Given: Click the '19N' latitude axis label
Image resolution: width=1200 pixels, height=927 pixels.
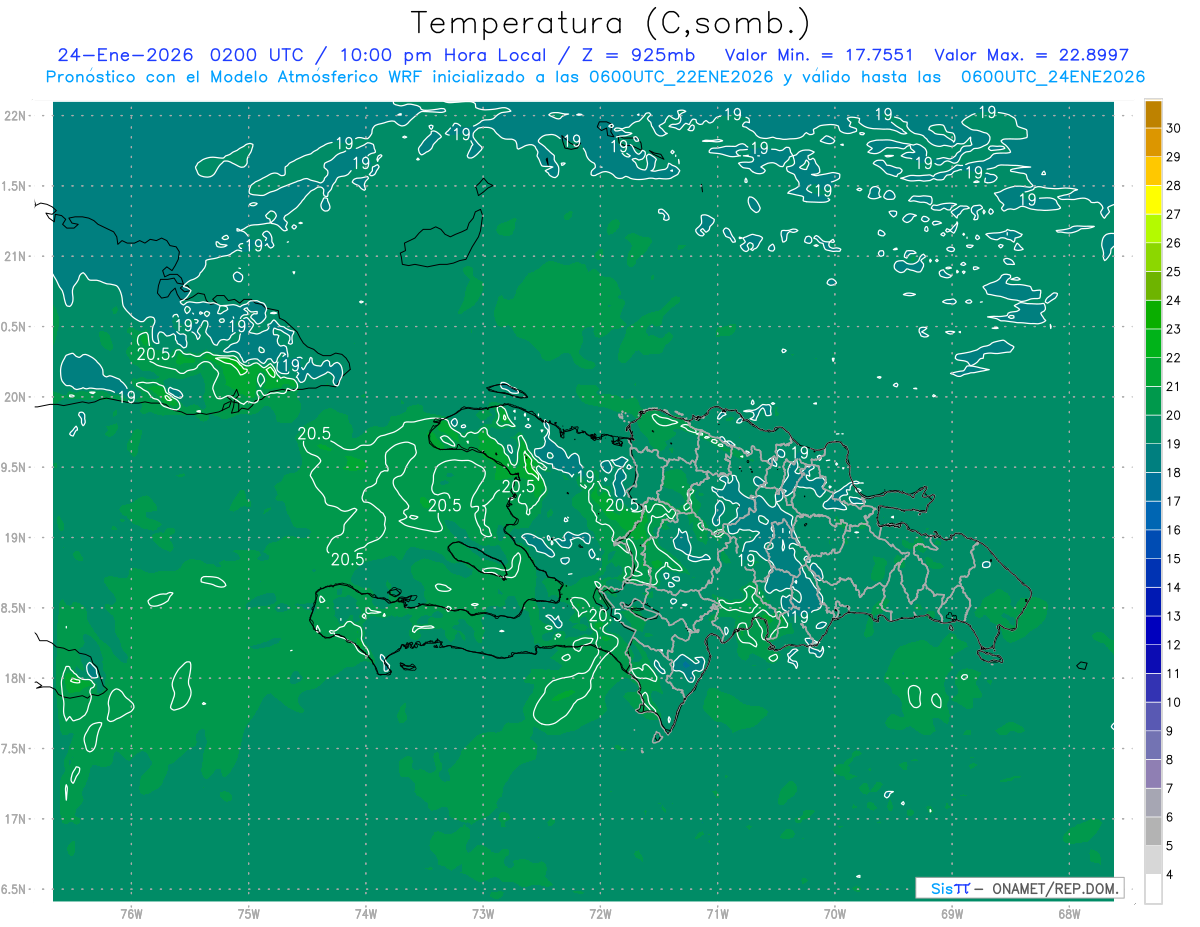Looking at the screenshot, I should click(14, 538).
